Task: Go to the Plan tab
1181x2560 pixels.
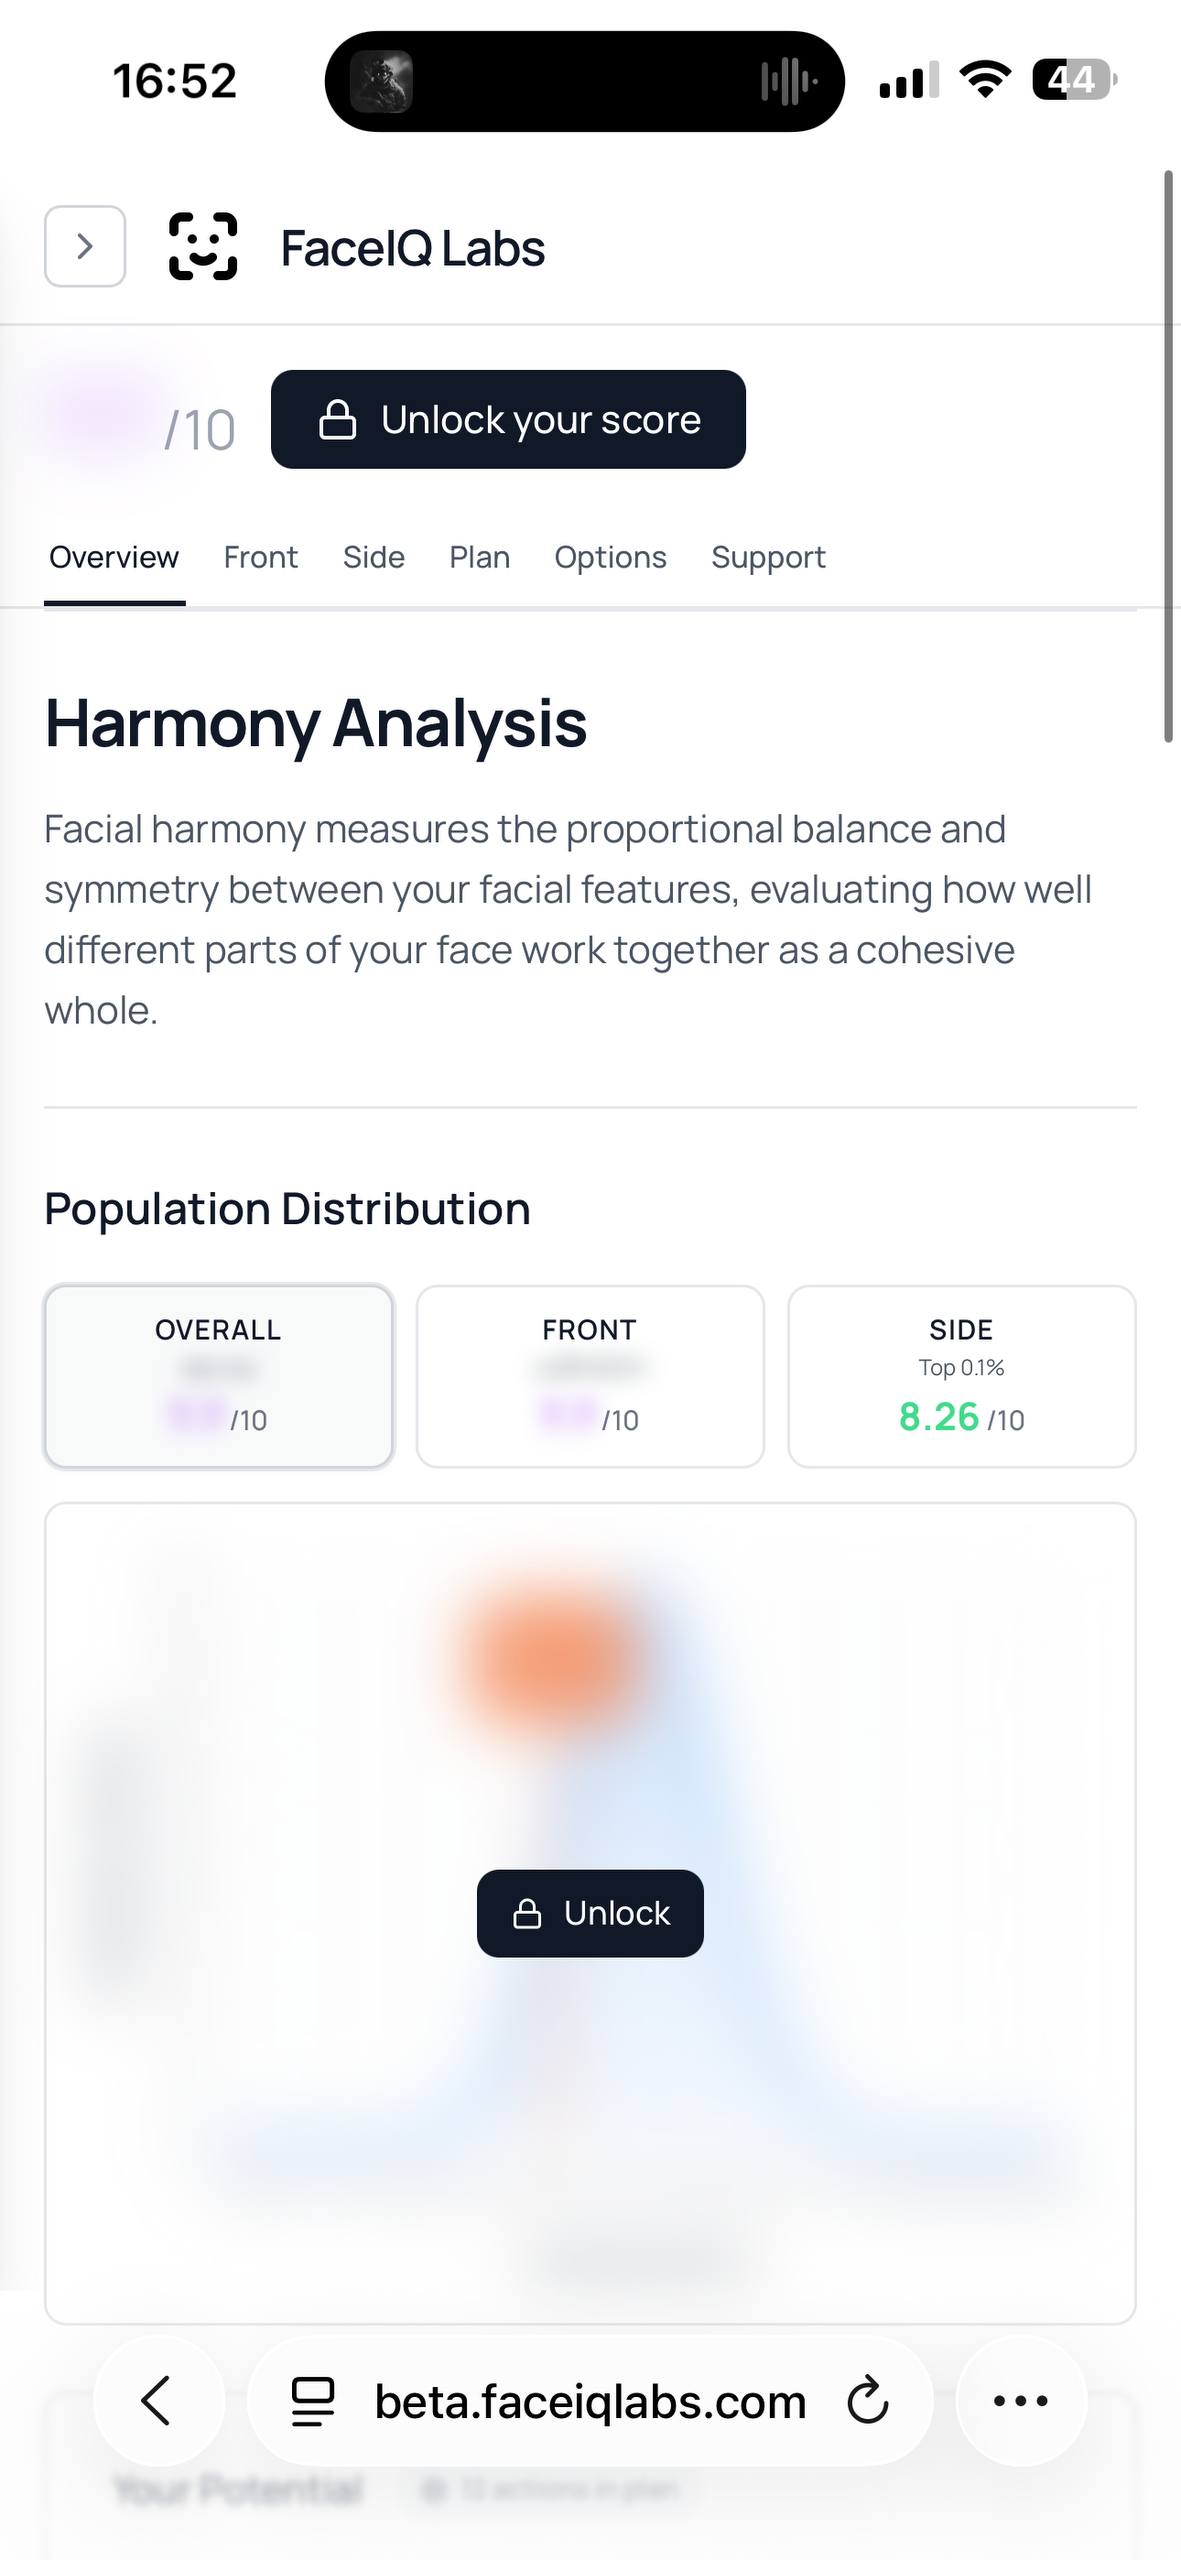Action: [x=479, y=557]
